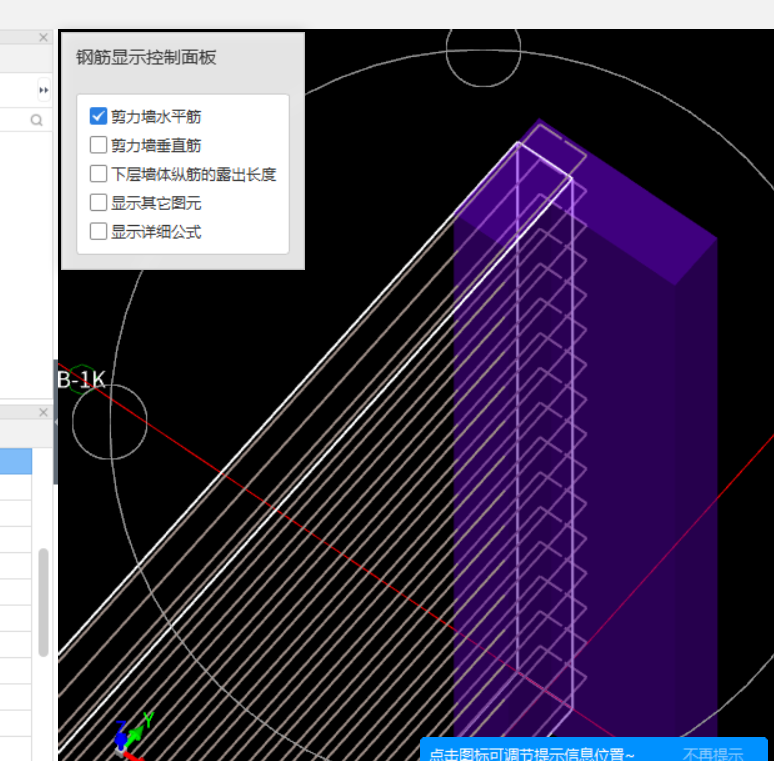Screen dimensions: 774x761
Task: Click the B-1K axis label
Action: point(81,380)
